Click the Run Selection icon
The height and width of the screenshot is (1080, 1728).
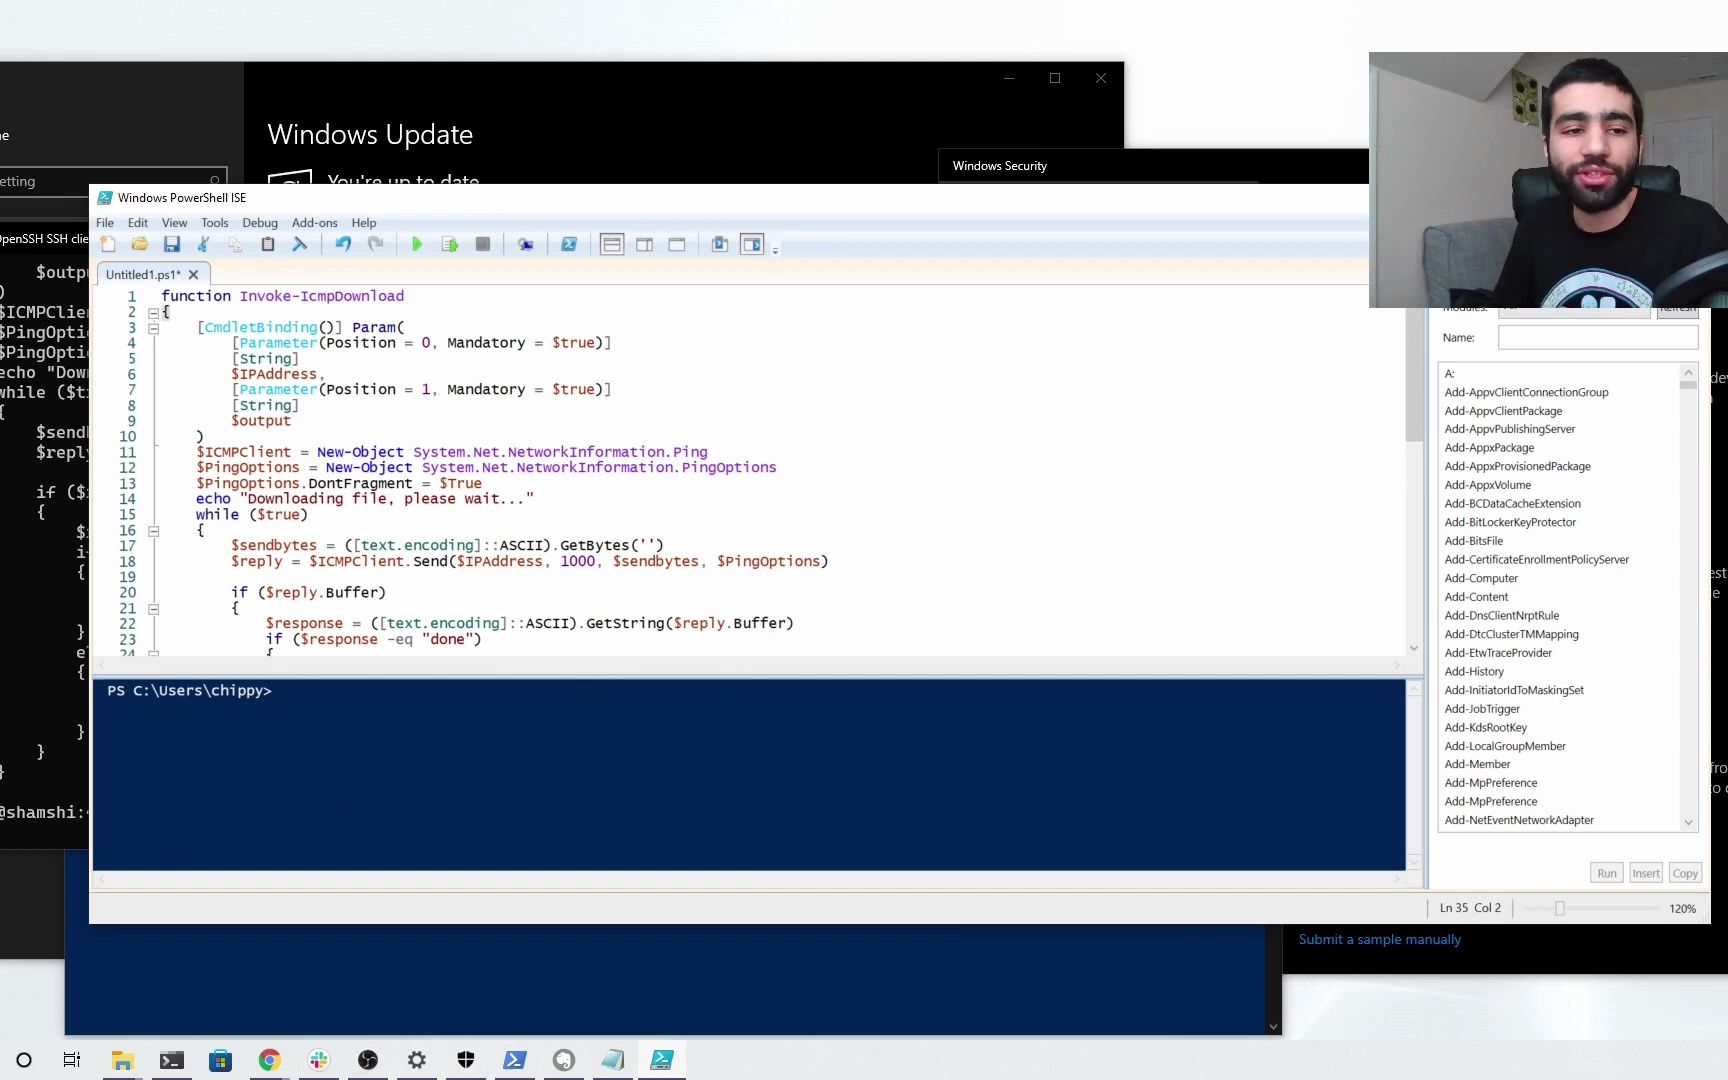(x=450, y=245)
